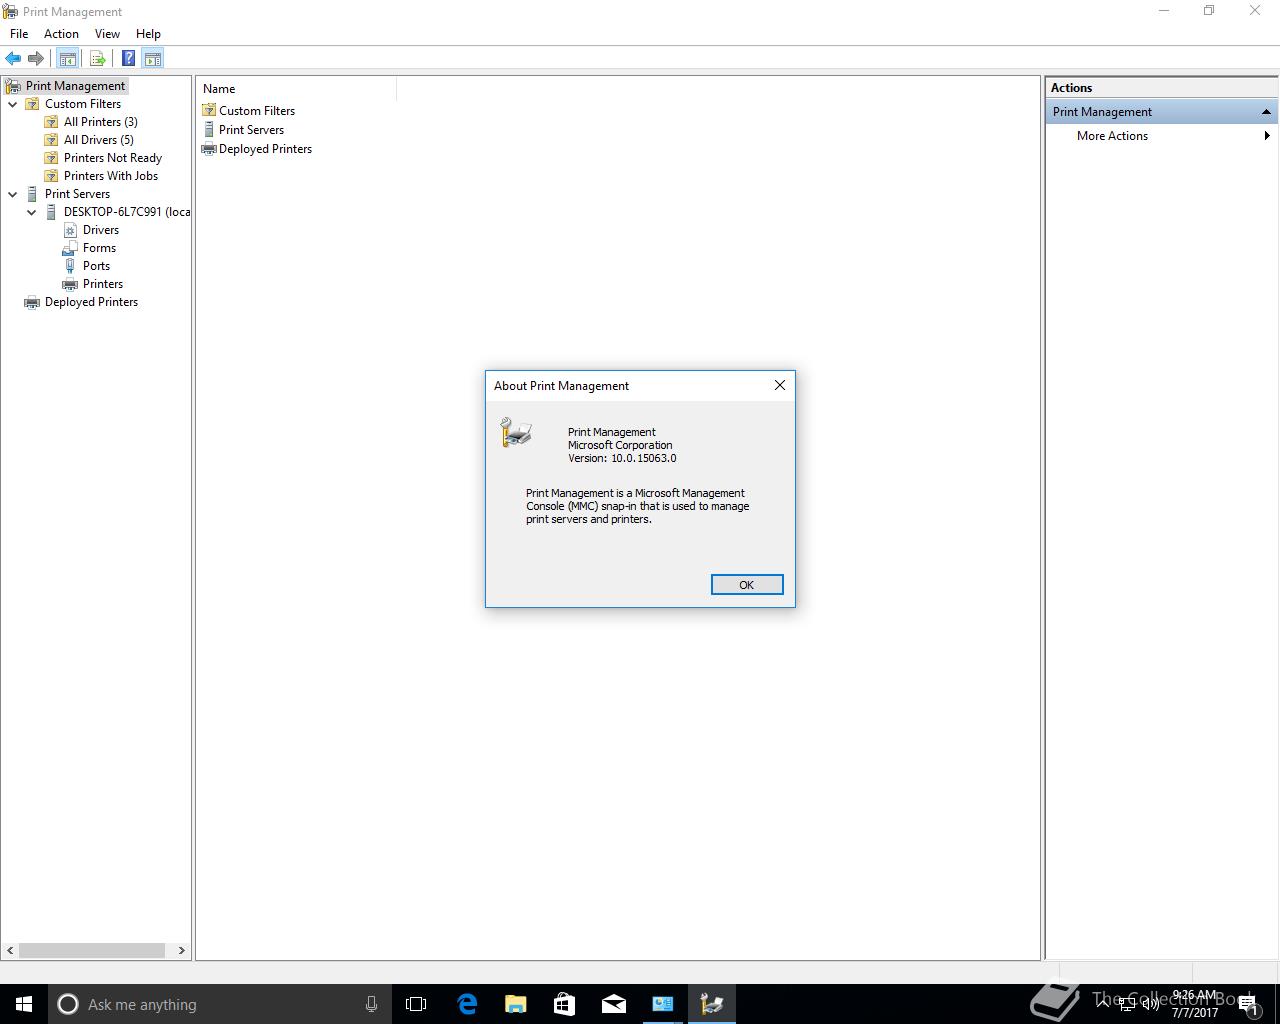Click the network tray icon

pyautogui.click(x=1127, y=1004)
